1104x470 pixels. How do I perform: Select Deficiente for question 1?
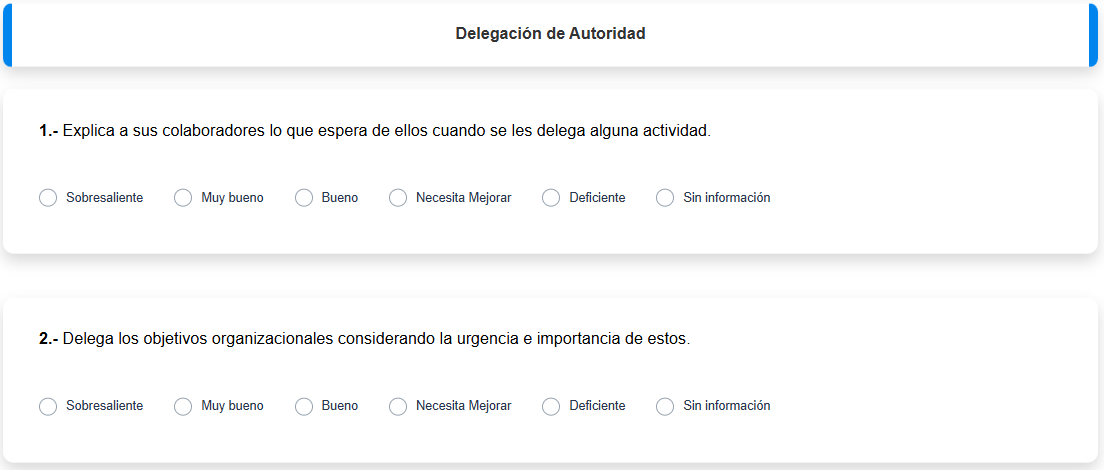pyautogui.click(x=551, y=198)
